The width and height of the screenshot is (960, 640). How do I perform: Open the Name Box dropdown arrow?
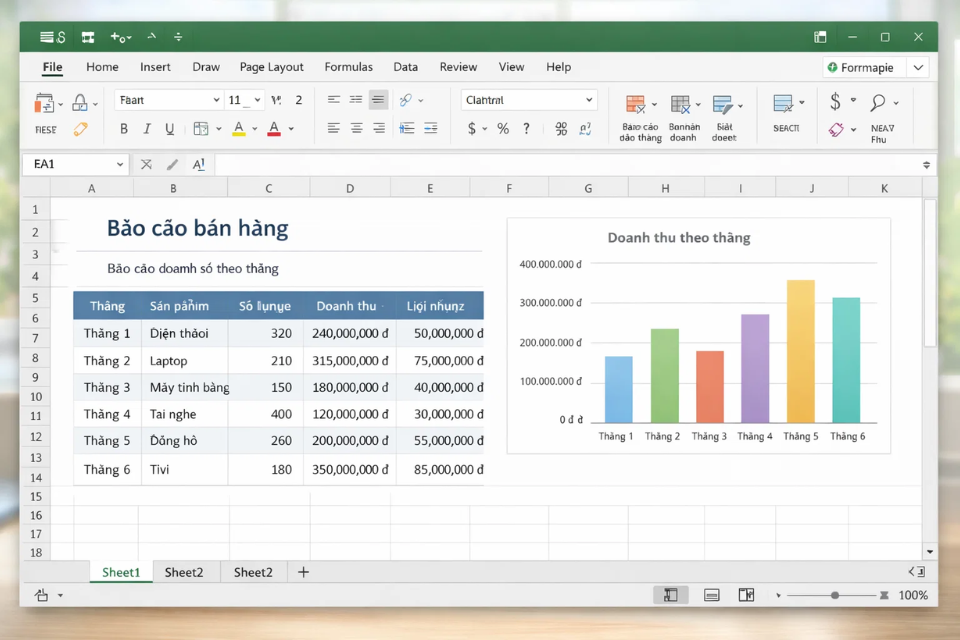point(120,163)
